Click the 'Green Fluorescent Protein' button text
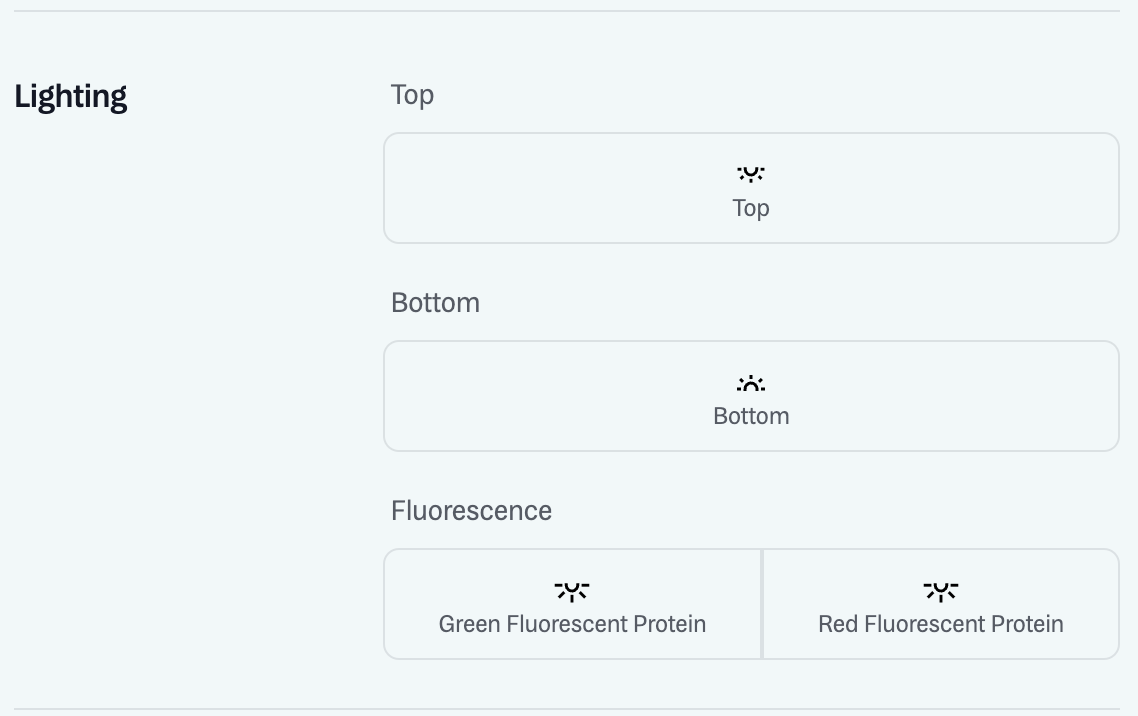The width and height of the screenshot is (1138, 716). click(x=572, y=624)
